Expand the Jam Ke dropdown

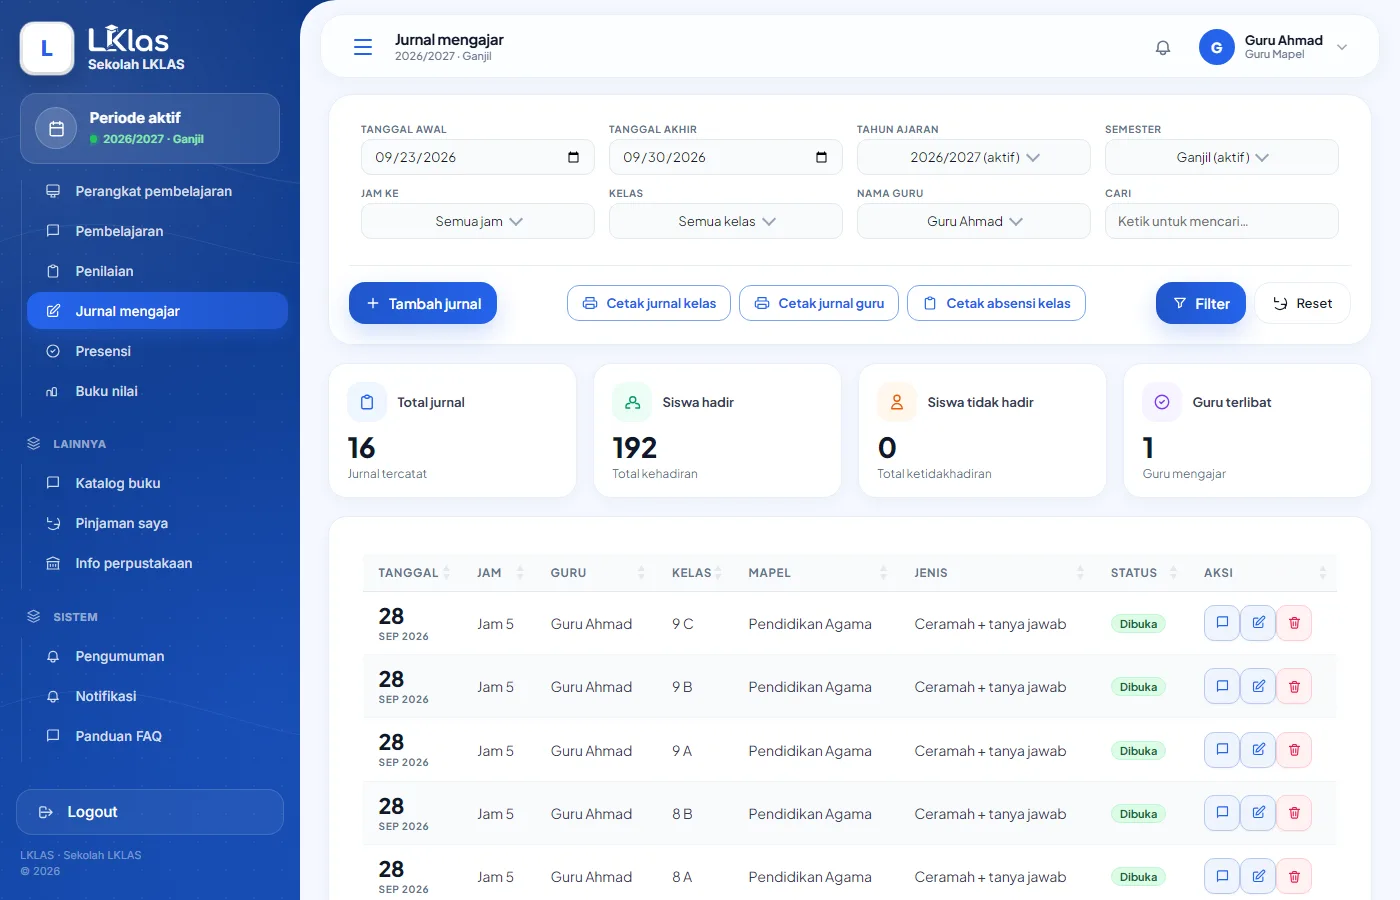click(477, 221)
